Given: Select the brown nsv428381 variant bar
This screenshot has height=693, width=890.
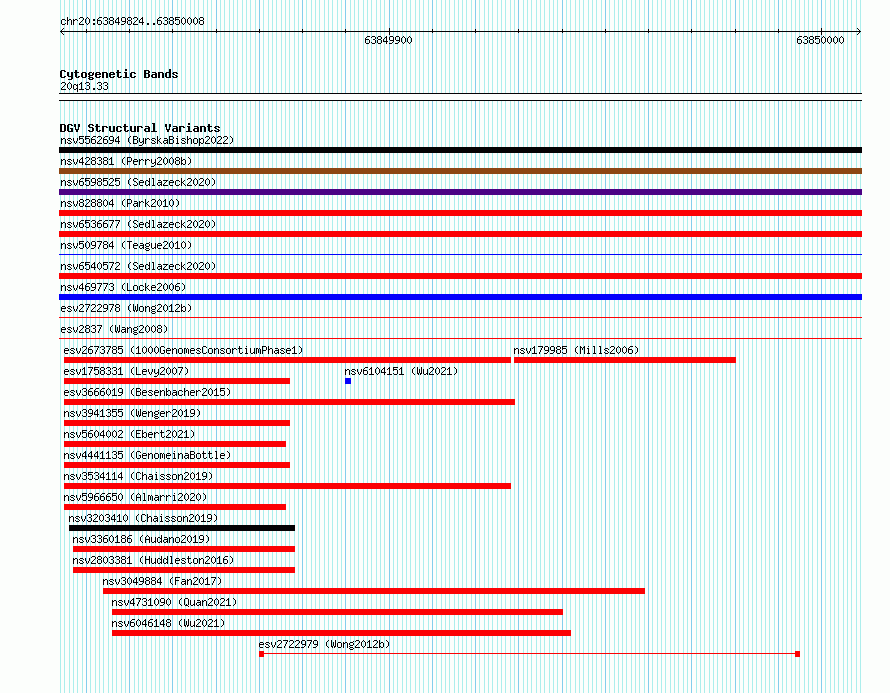Looking at the screenshot, I should tap(460, 171).
